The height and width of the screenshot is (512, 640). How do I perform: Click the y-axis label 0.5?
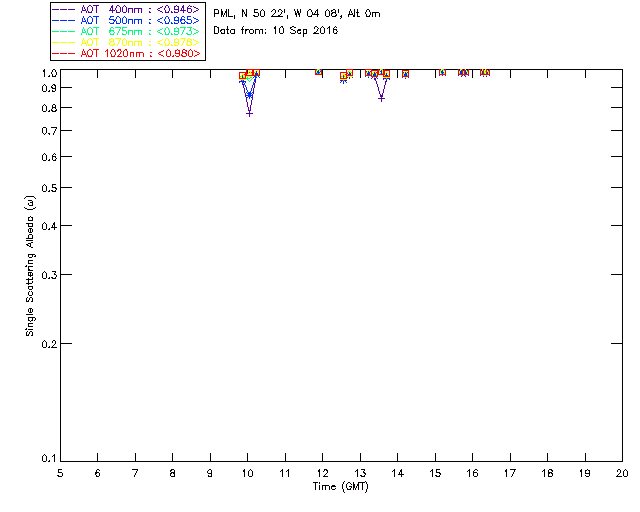point(49,188)
